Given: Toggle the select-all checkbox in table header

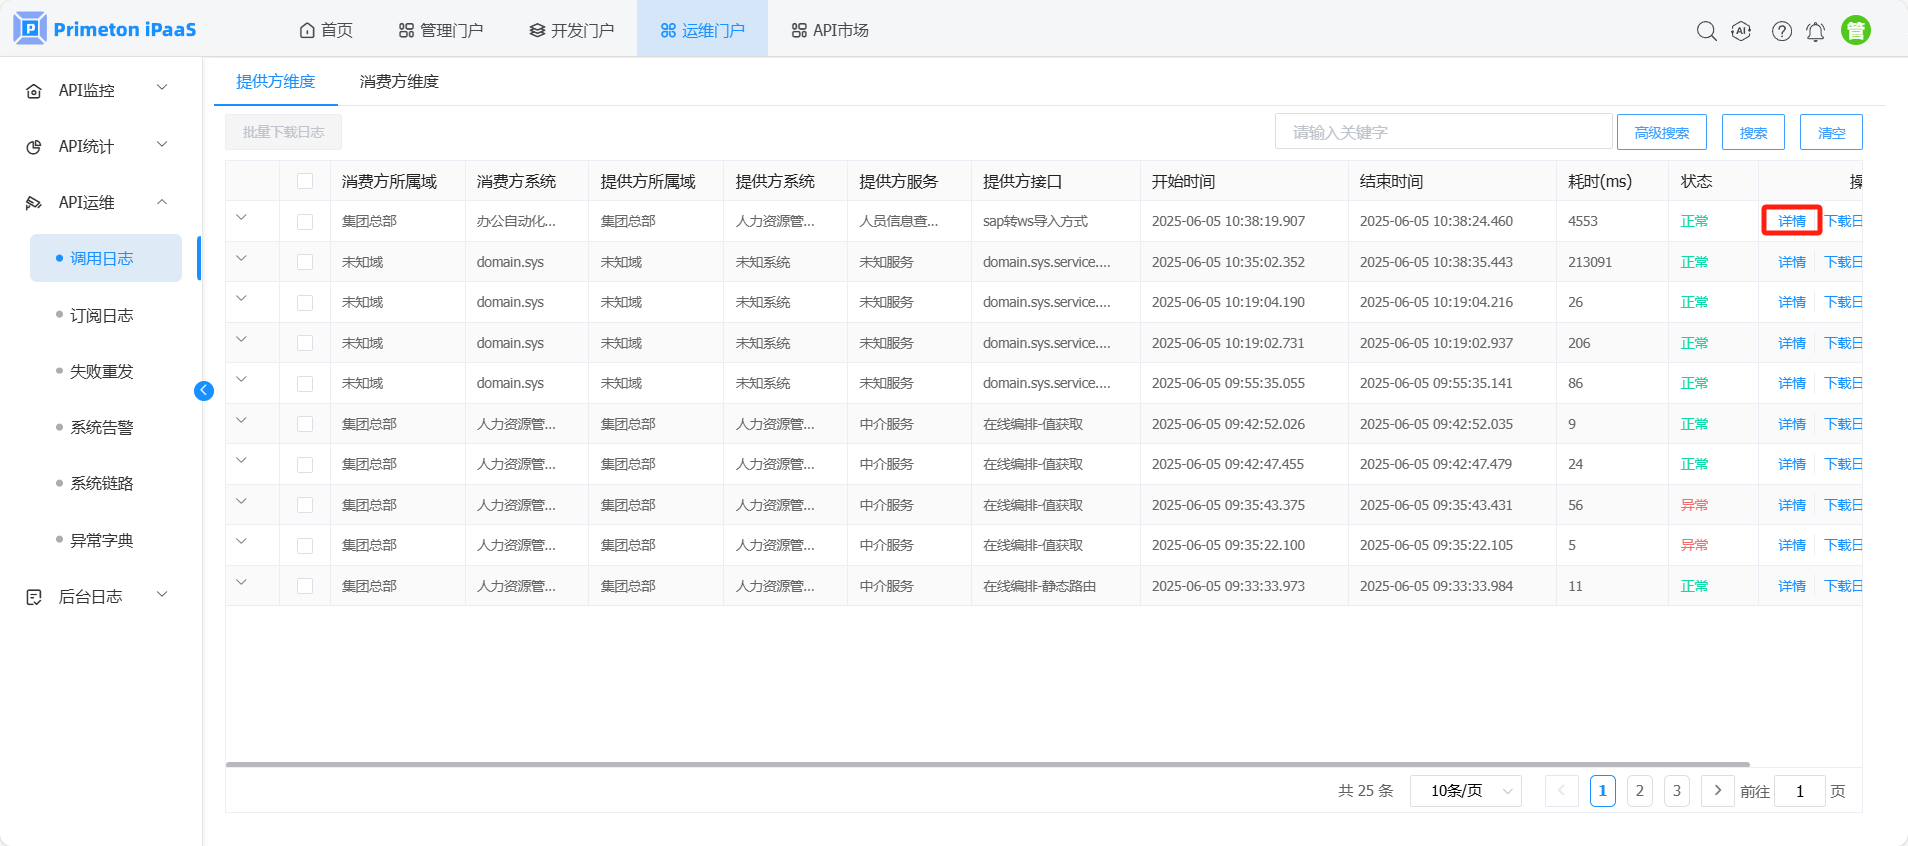Looking at the screenshot, I should pos(305,181).
